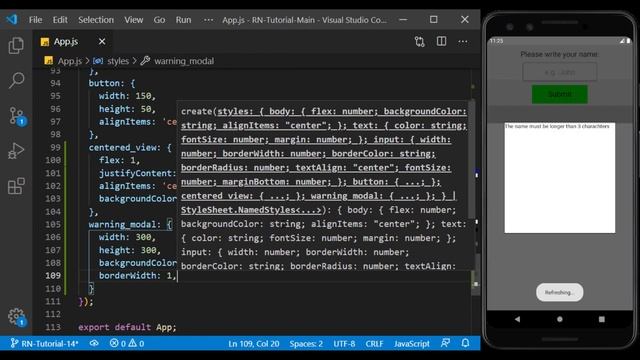
Task: Split the editor to the right
Action: pos(441,42)
